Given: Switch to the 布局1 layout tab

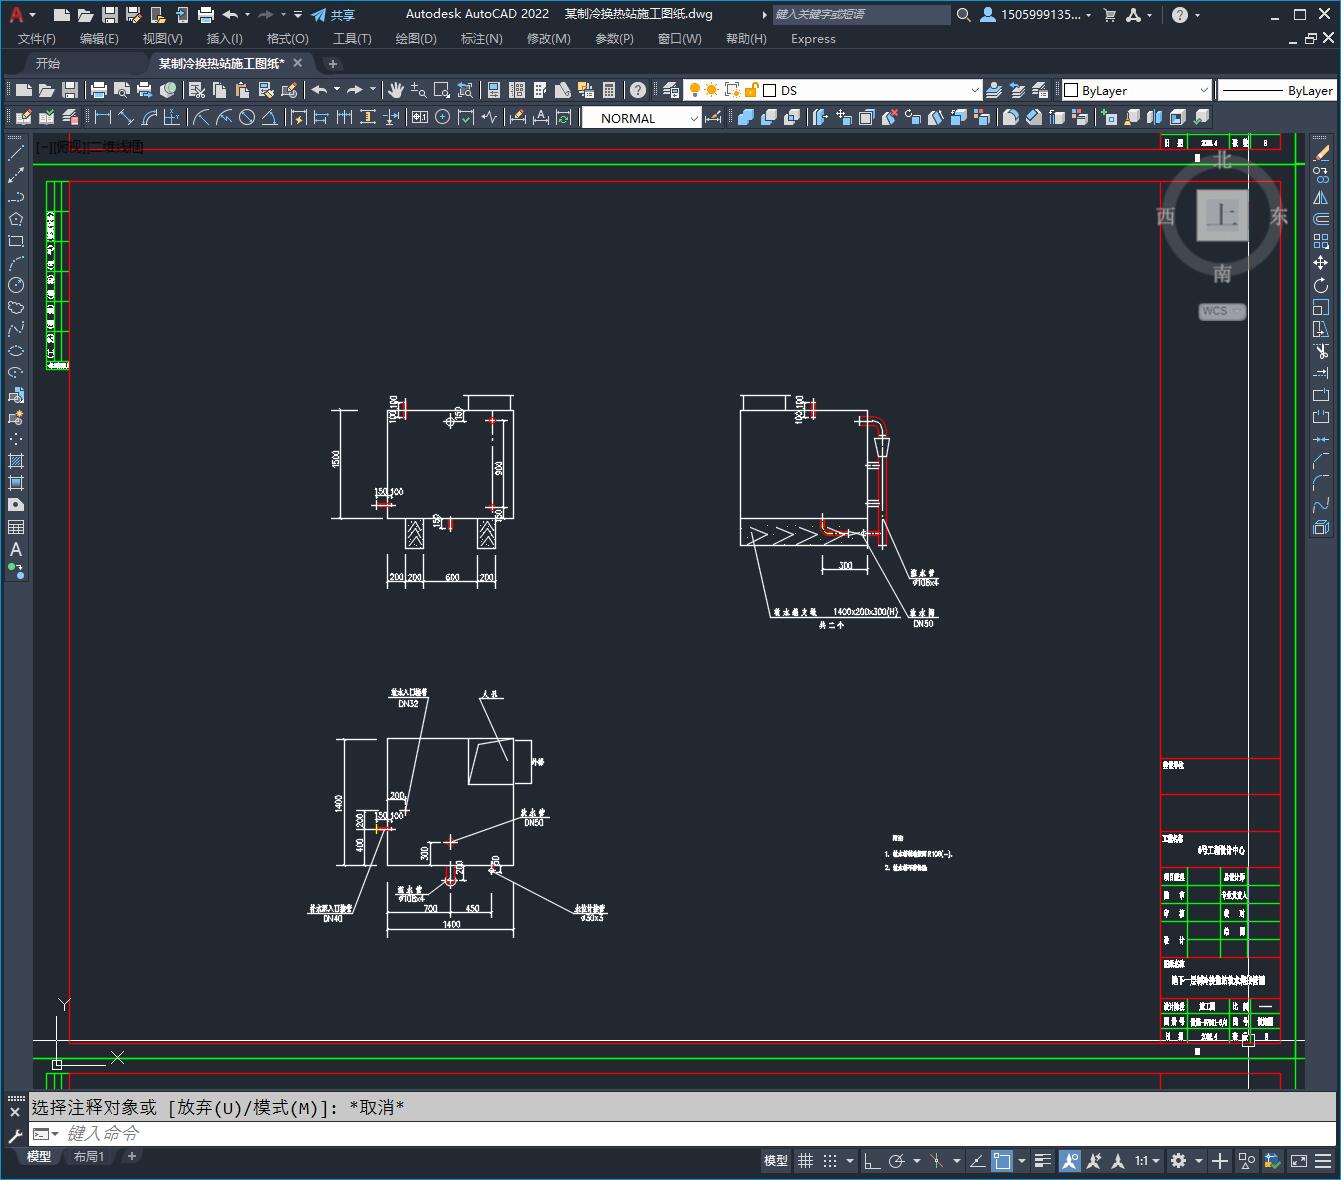Looking at the screenshot, I should click(x=89, y=1156).
